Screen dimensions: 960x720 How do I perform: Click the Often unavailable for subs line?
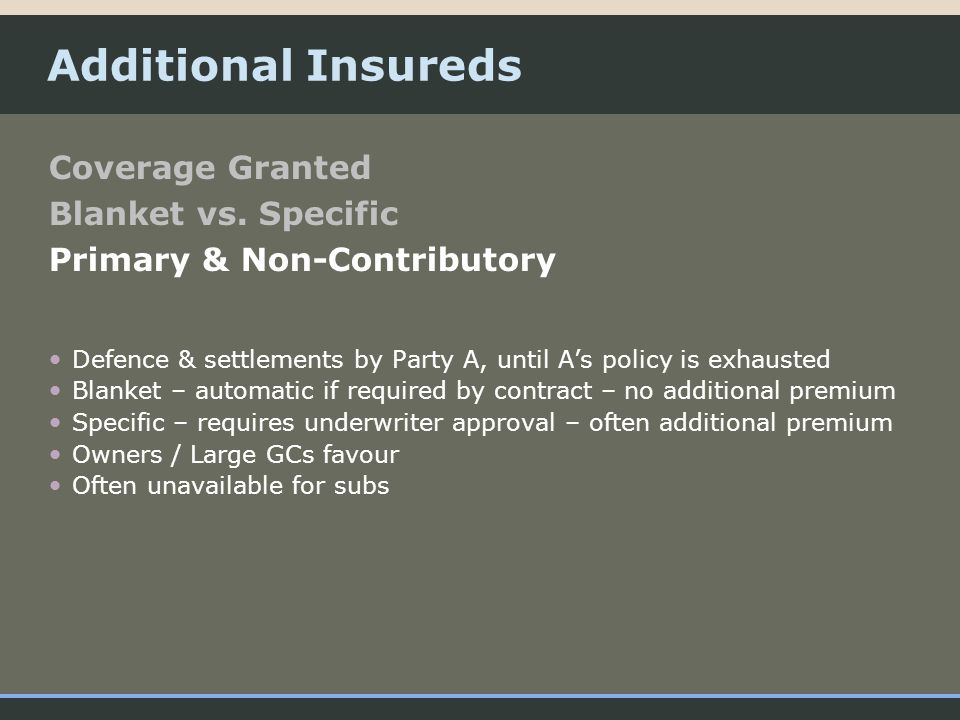point(231,486)
